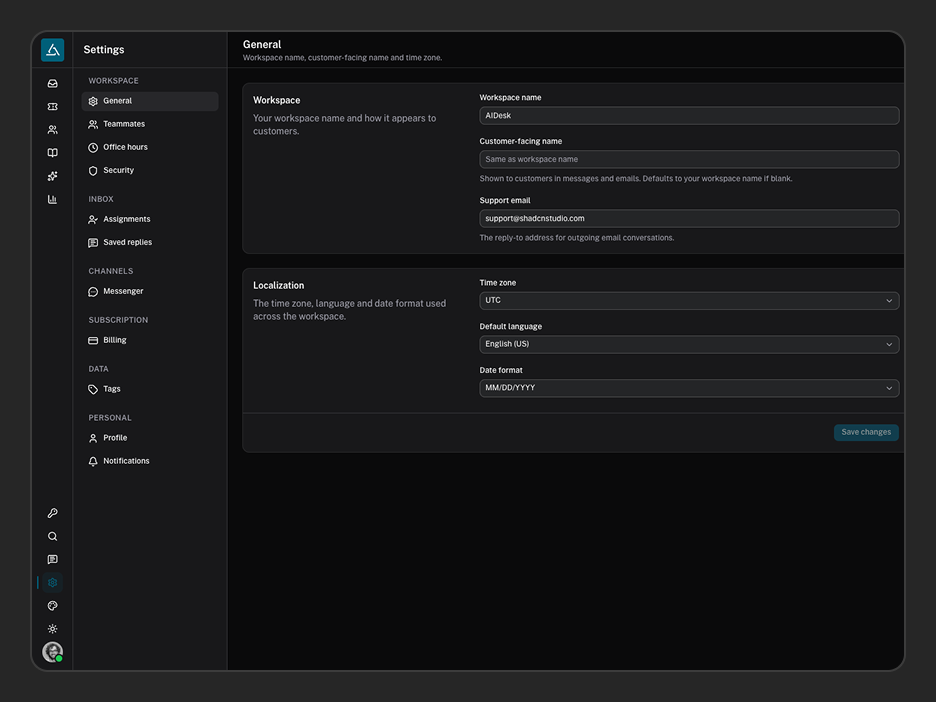Open the Knowledge base book icon
The height and width of the screenshot is (702, 936).
tap(53, 153)
